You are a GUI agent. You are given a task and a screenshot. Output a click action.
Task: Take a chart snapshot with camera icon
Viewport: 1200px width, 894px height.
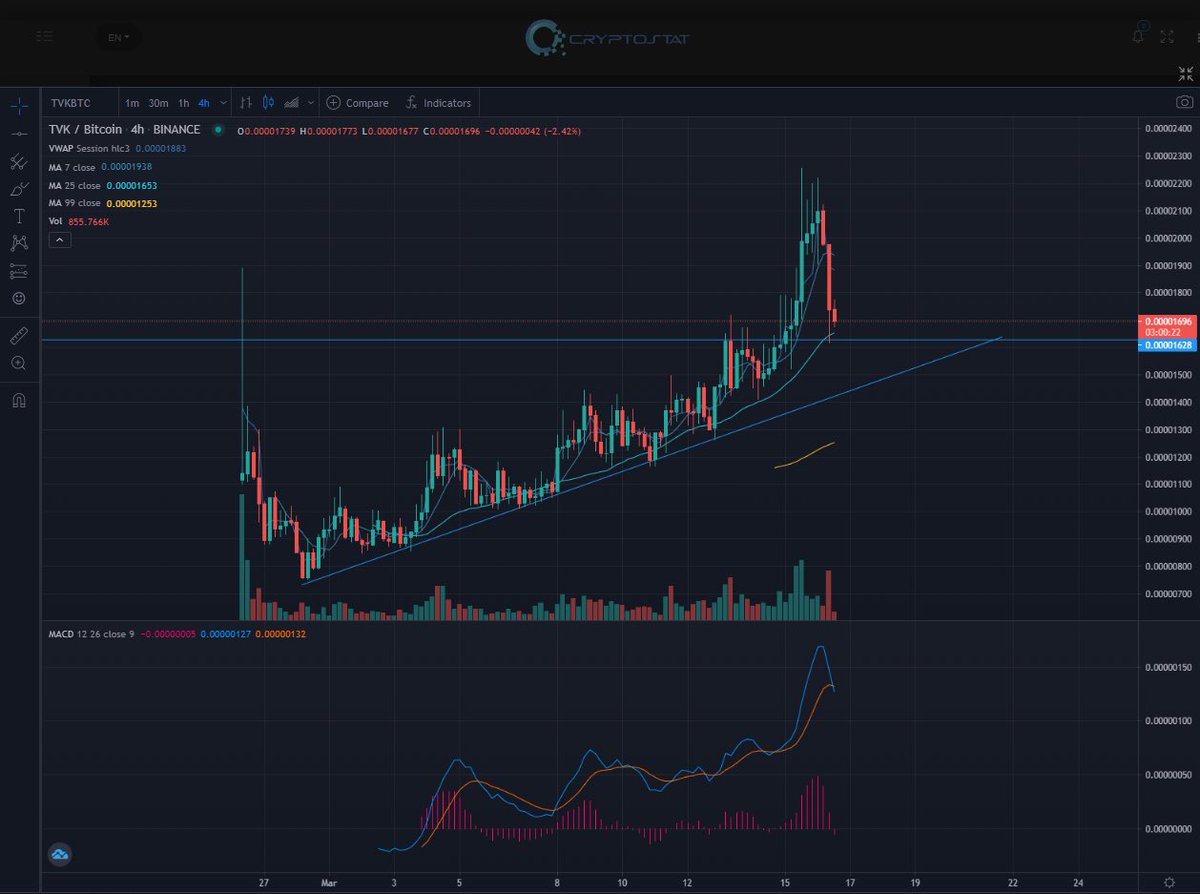pos(1184,102)
